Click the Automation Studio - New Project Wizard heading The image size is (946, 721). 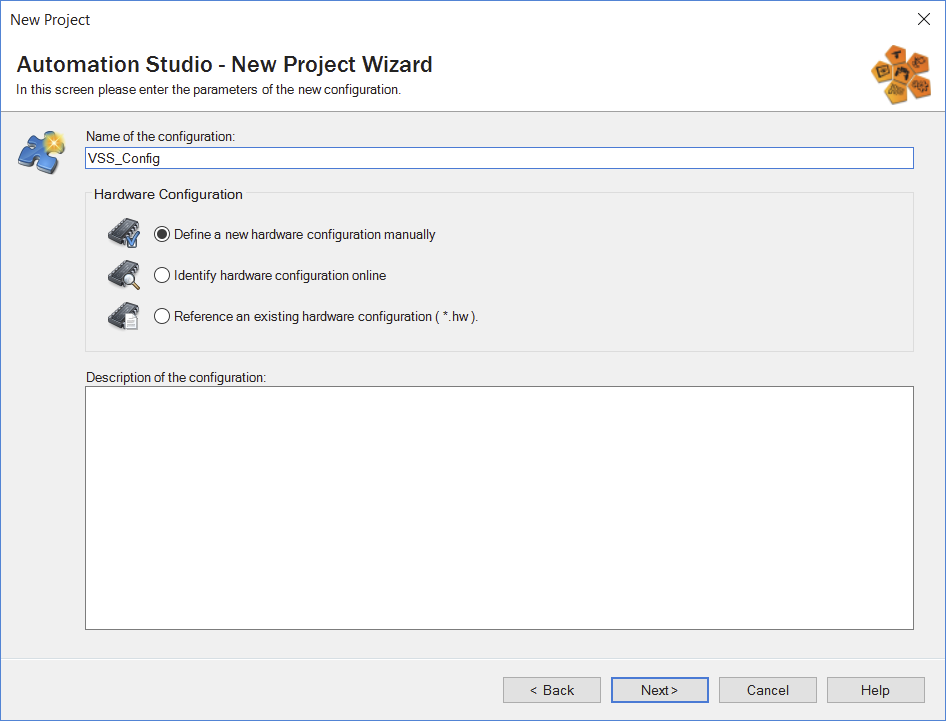coord(224,65)
